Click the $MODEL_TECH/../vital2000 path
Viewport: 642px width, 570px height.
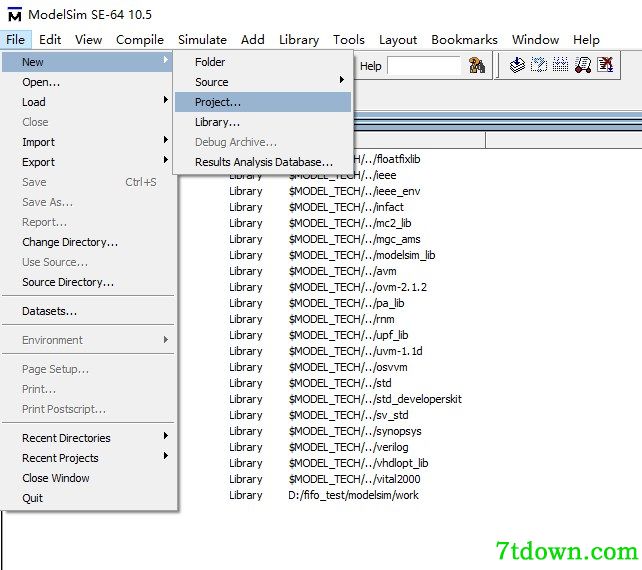coord(354,479)
